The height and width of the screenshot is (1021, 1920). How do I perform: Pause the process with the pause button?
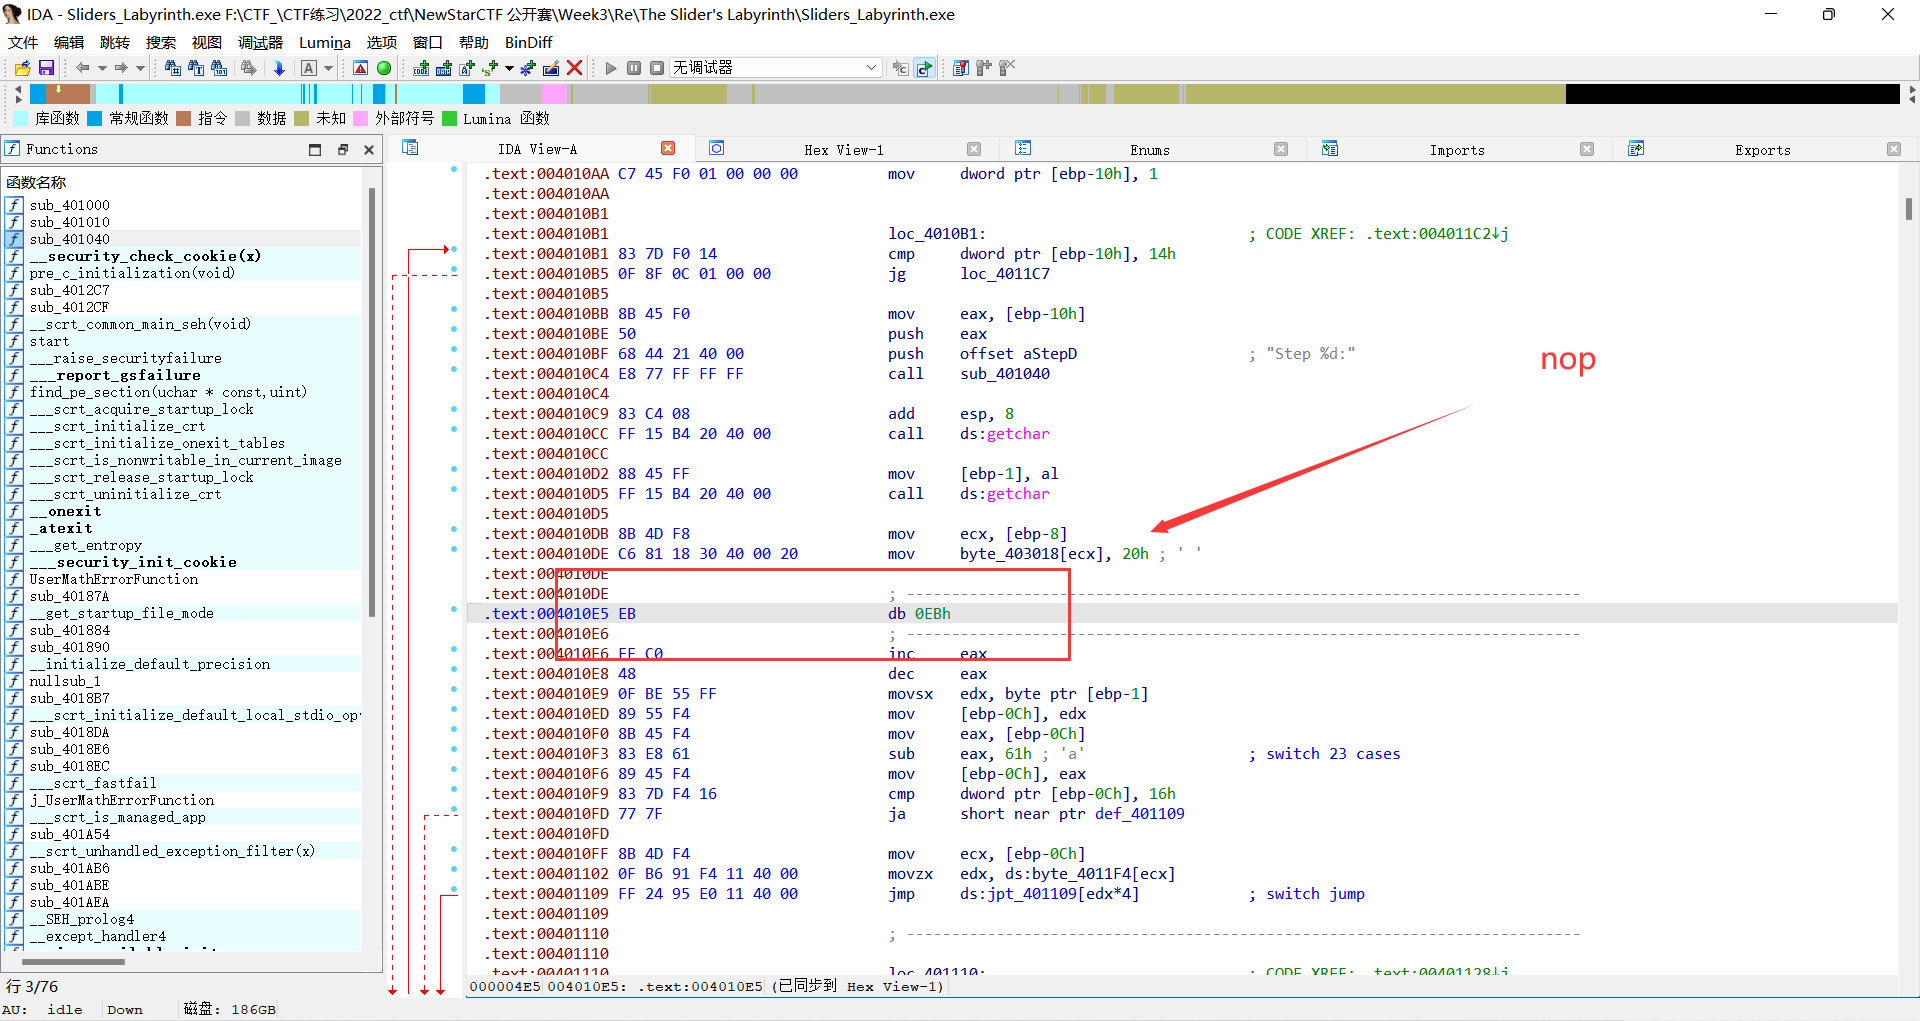coord(634,68)
